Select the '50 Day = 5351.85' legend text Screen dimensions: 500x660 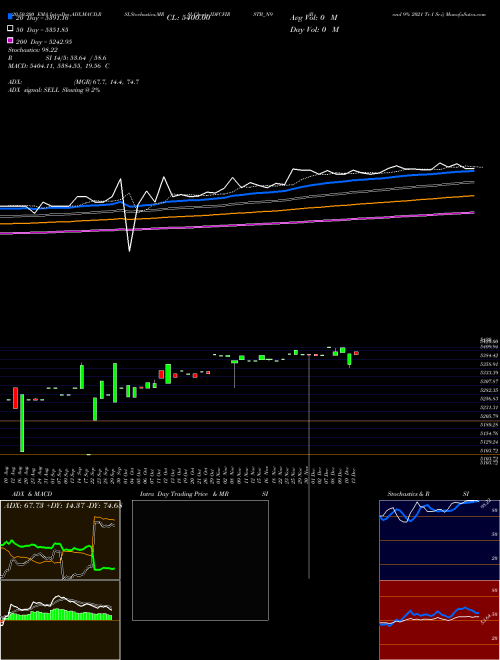coord(42,30)
